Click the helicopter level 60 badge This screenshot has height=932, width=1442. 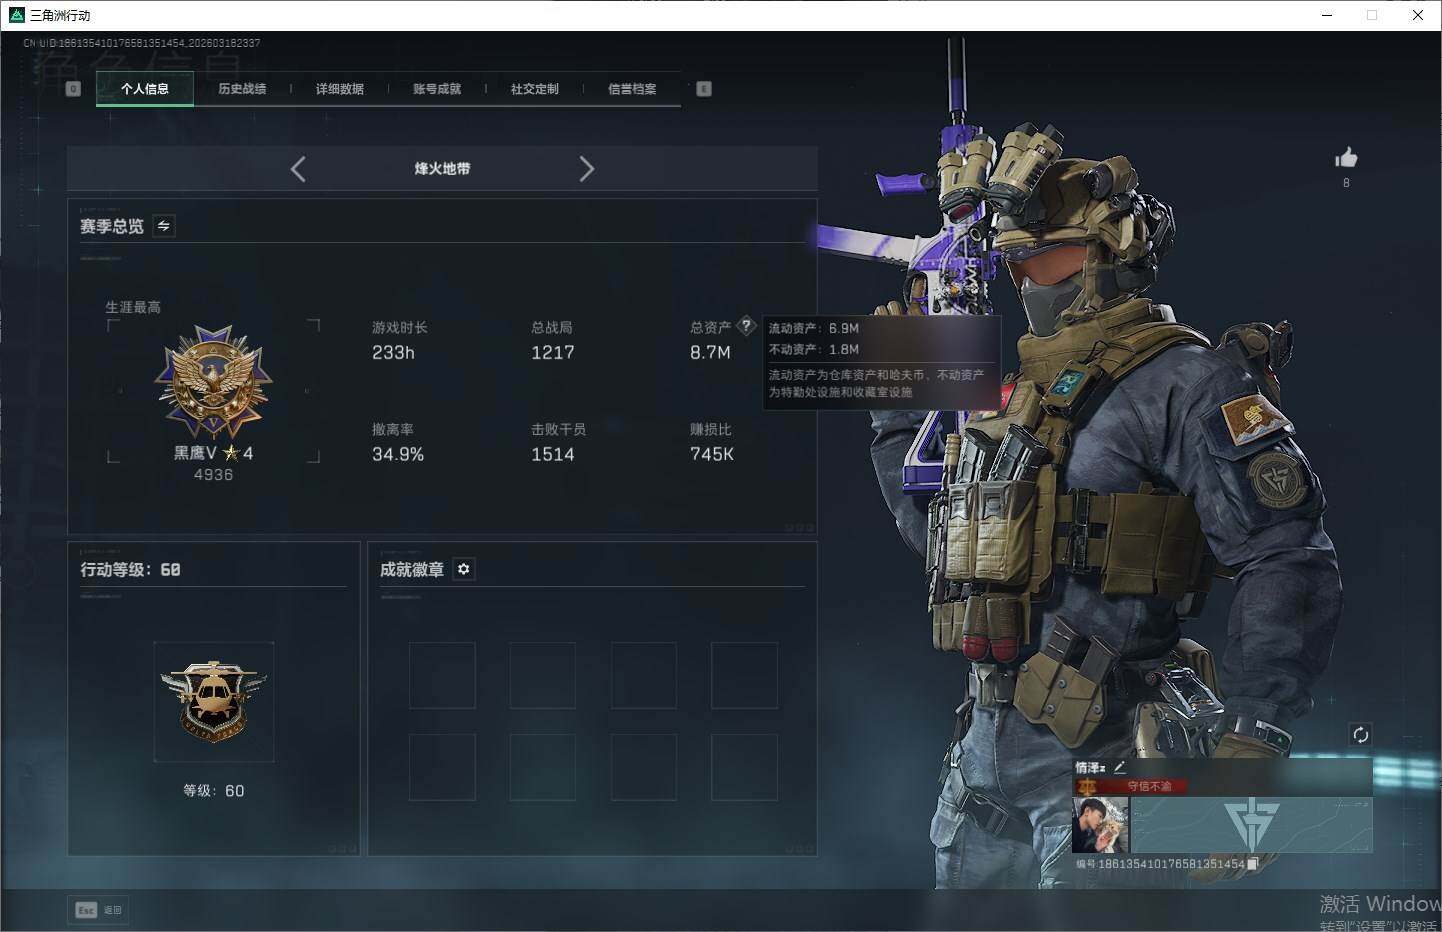coord(214,702)
